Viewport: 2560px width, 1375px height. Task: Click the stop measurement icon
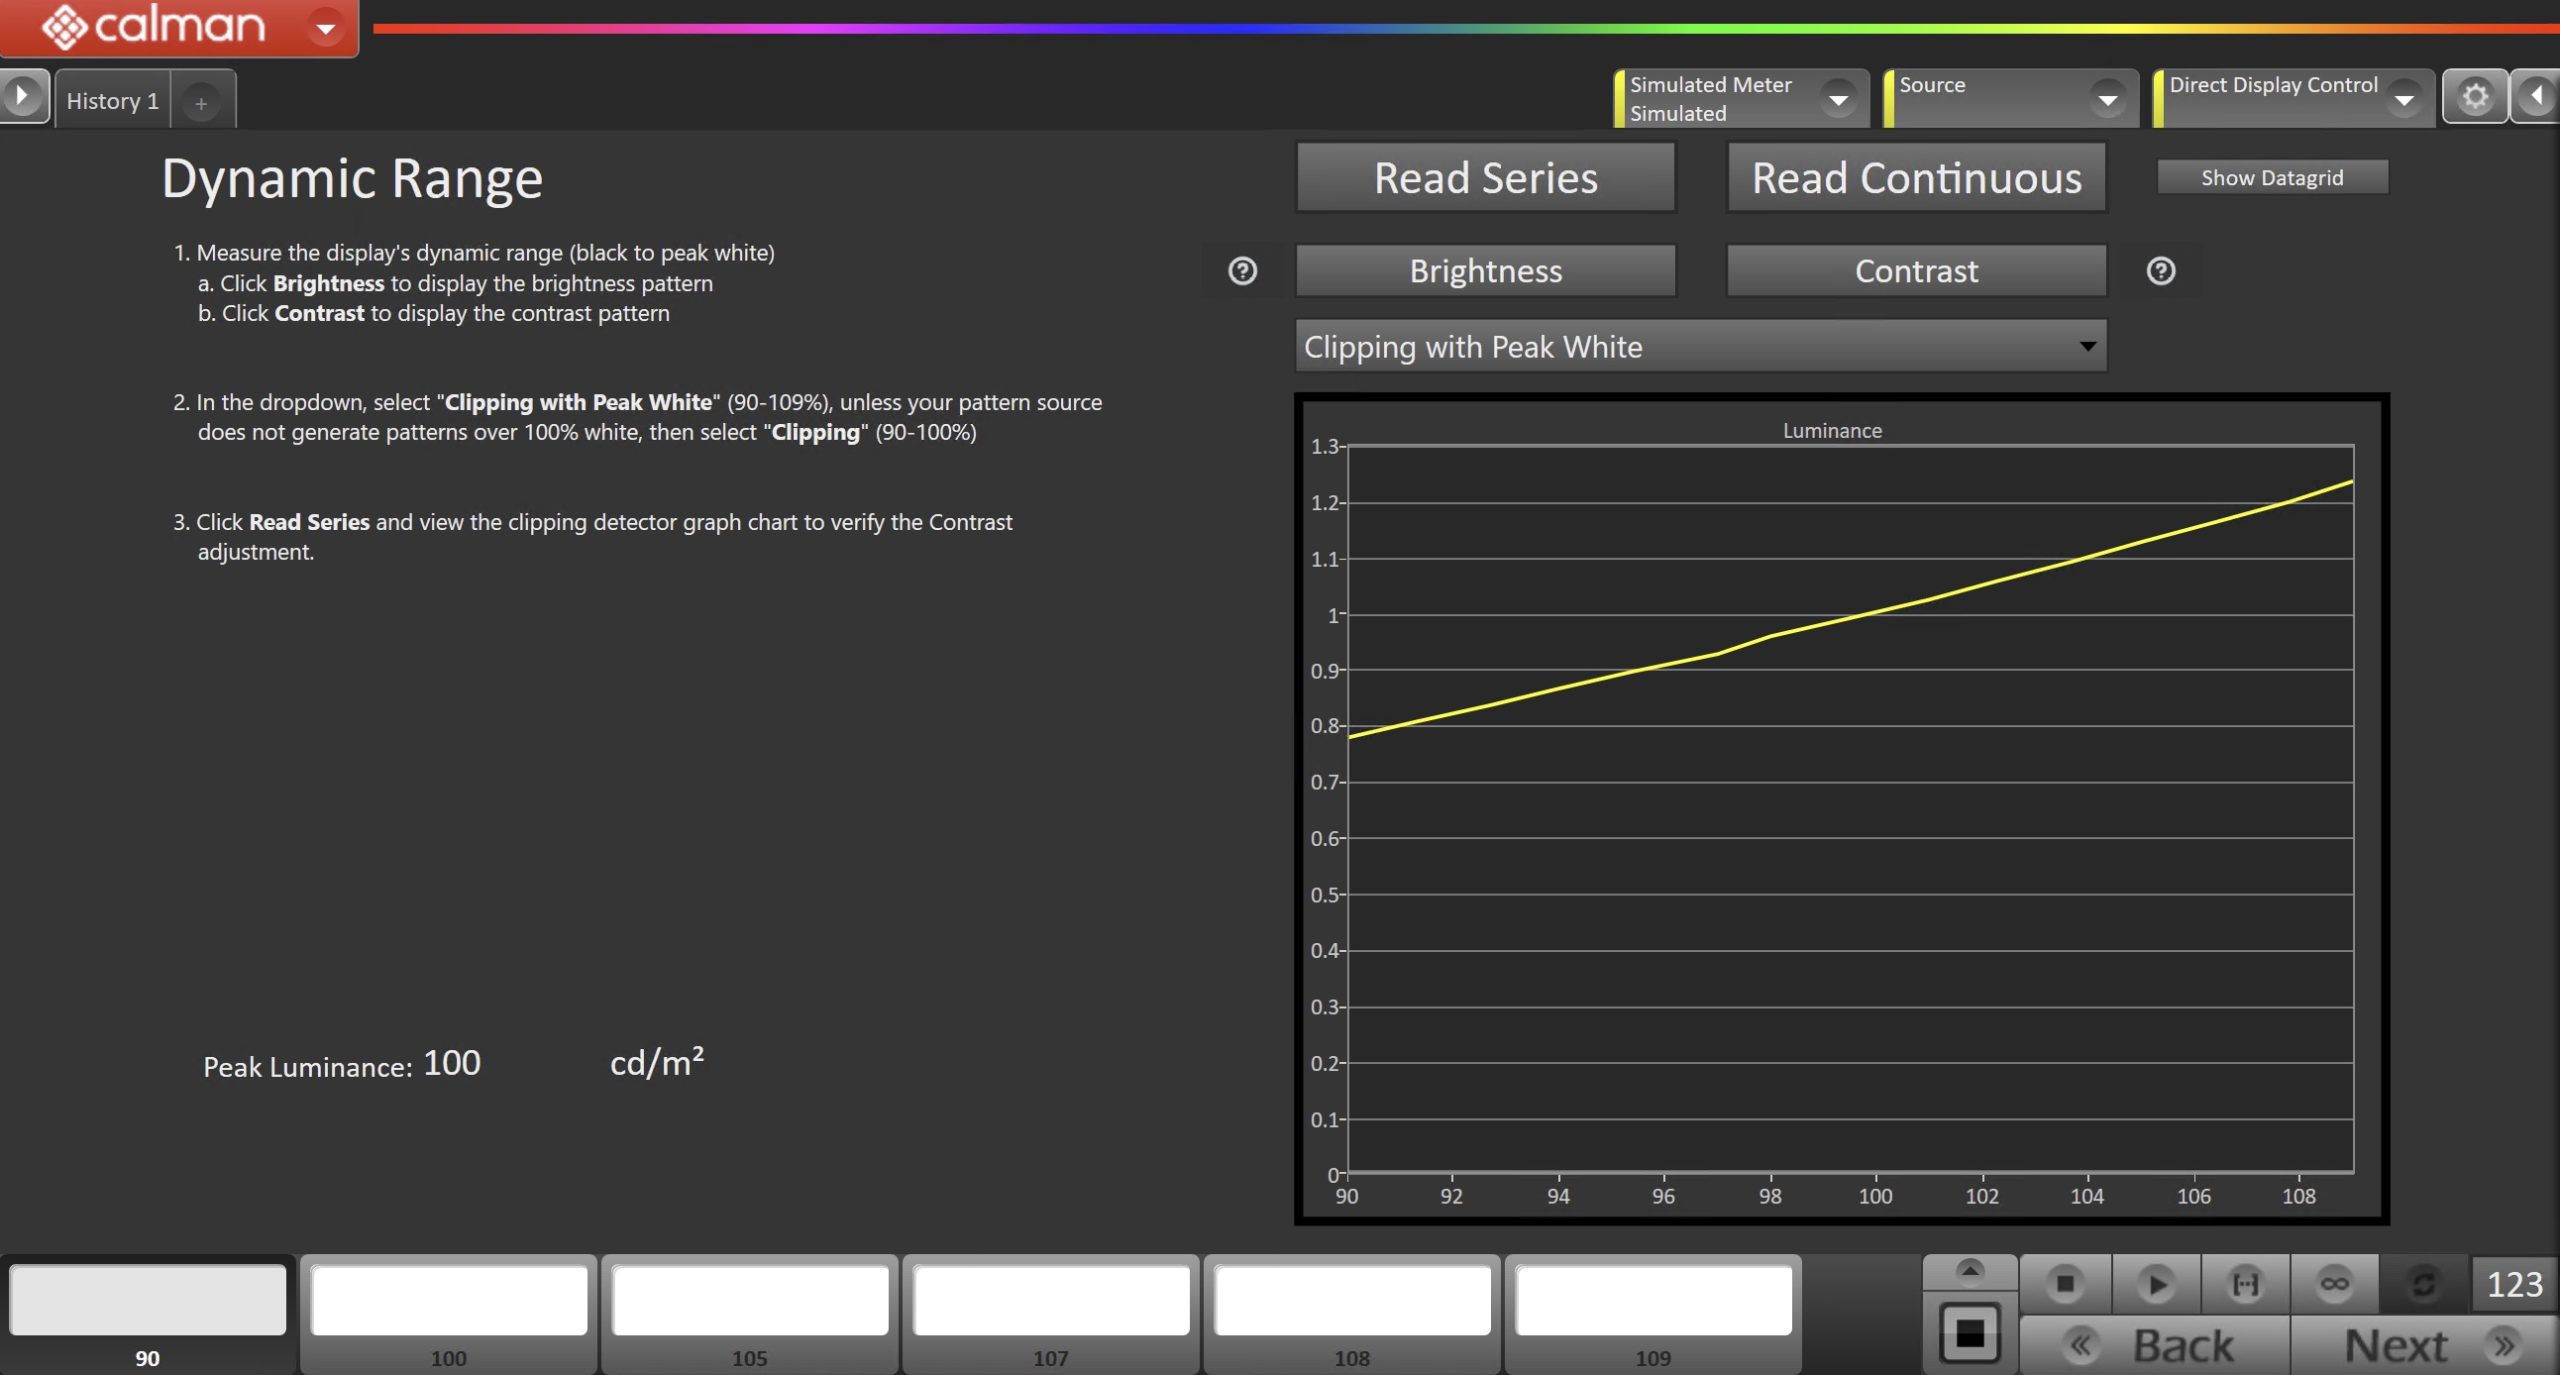click(x=2064, y=1283)
